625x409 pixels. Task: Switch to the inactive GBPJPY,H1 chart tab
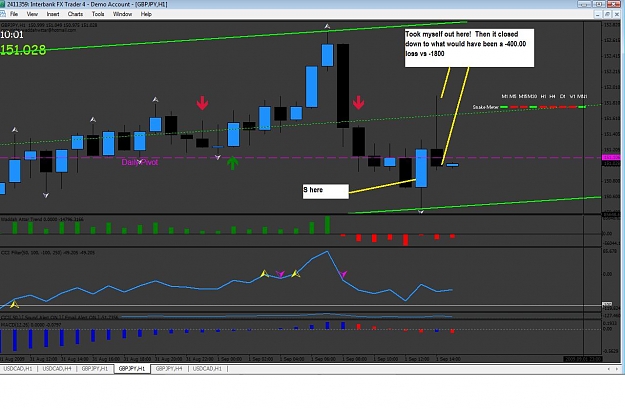coord(95,369)
